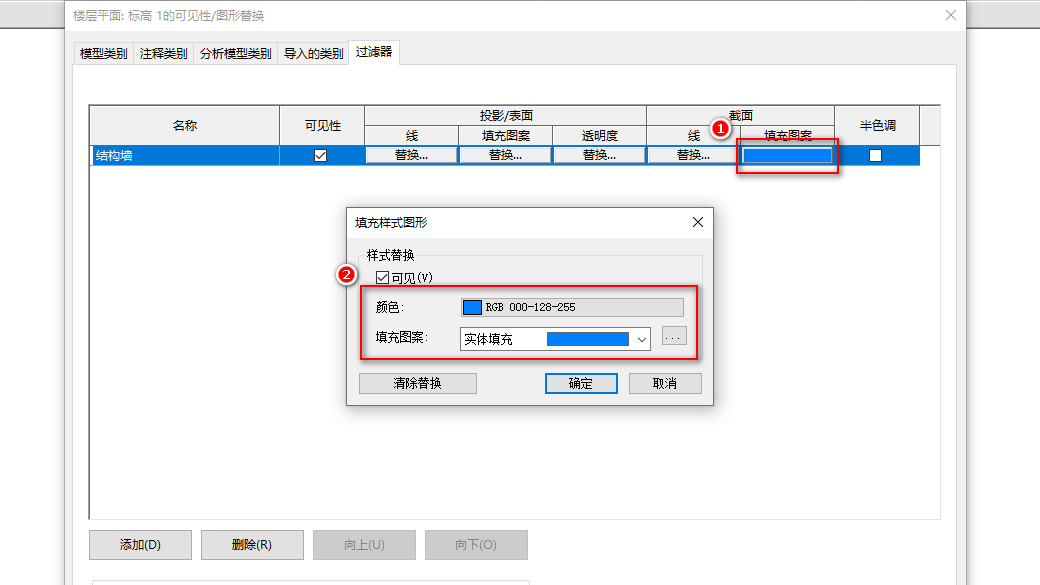The height and width of the screenshot is (585, 1040).
Task: Click the ... browse button beside 填充图案
Action: (x=672, y=337)
